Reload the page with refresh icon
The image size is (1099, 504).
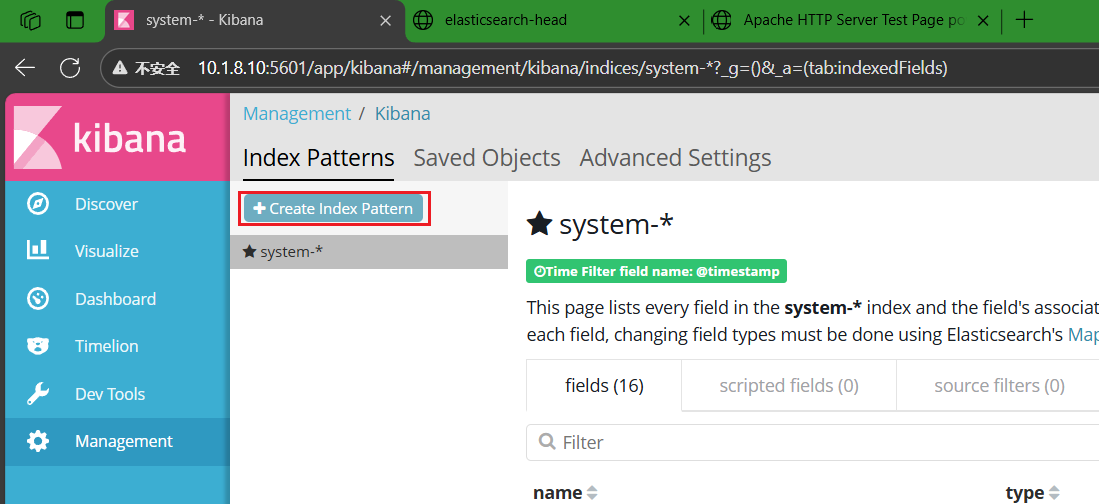[x=69, y=67]
